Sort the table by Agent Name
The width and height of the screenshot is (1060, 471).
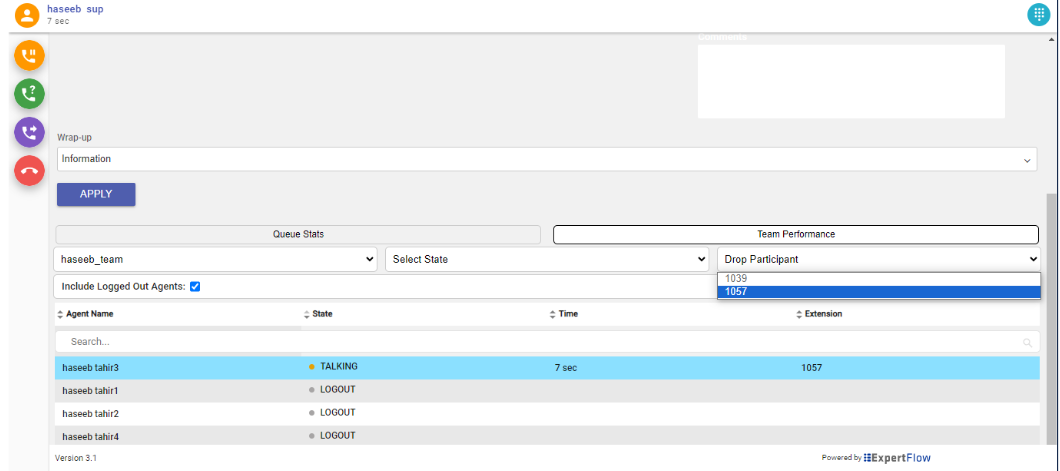pyautogui.click(x=90, y=314)
